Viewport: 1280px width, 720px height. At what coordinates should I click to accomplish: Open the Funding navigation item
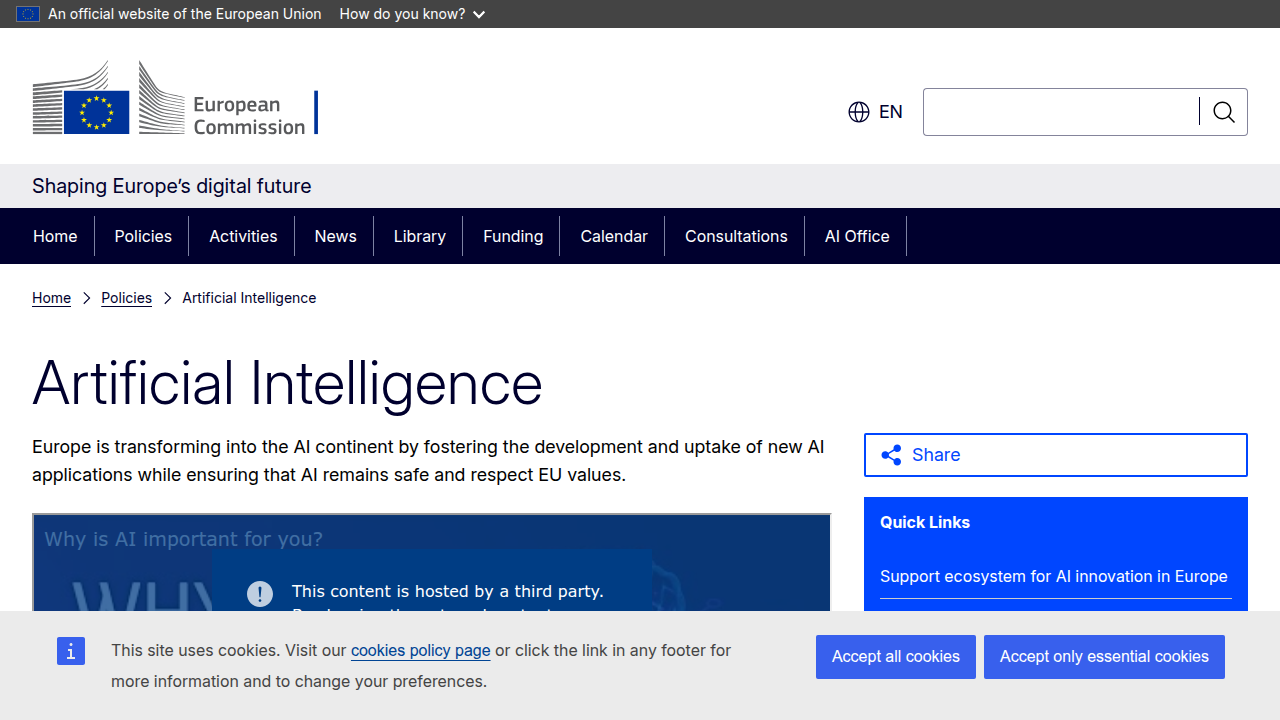click(513, 236)
